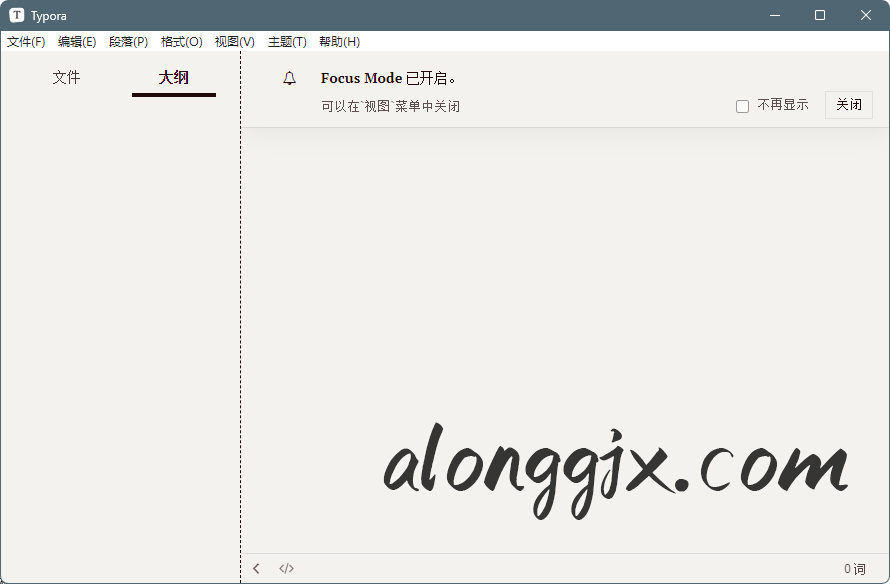The image size is (890, 584).
Task: Check the 不再显示 checkbox
Action: tap(742, 106)
